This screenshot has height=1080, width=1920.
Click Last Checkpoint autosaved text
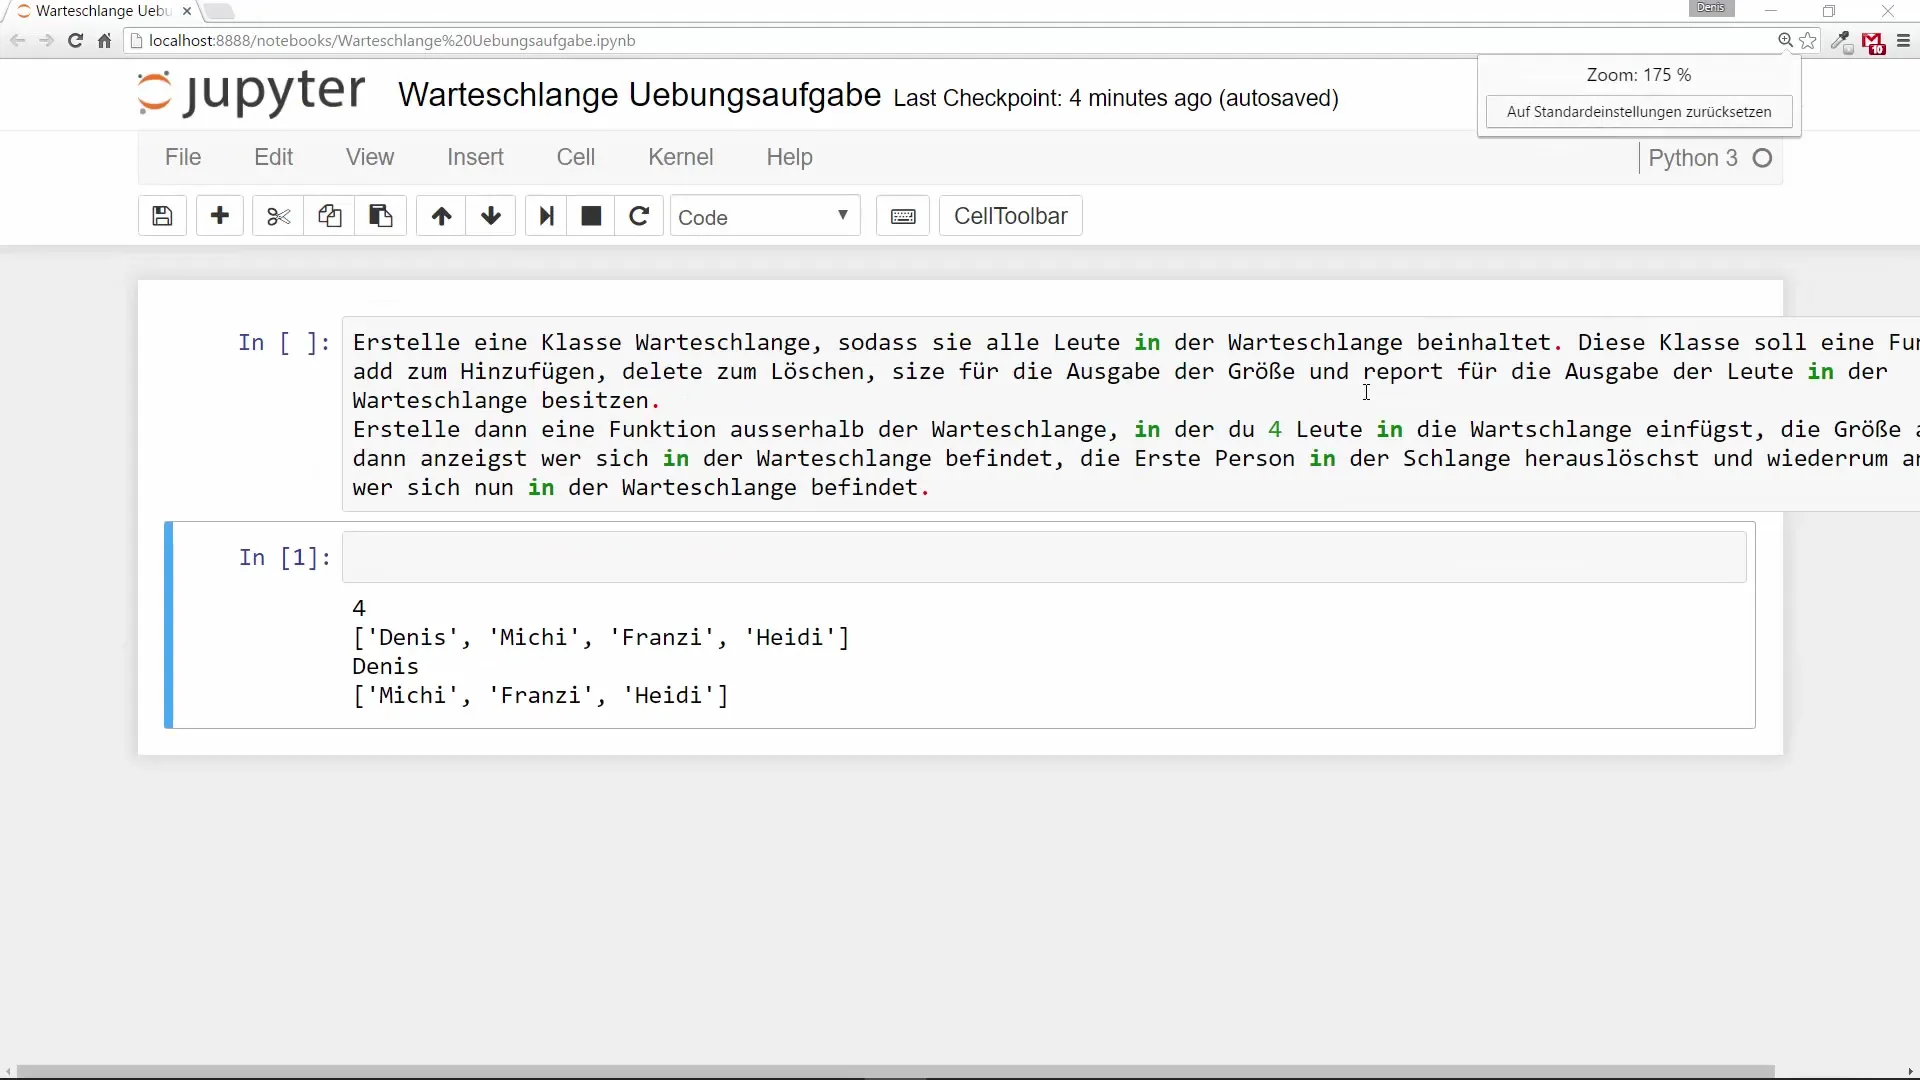click(x=1116, y=98)
